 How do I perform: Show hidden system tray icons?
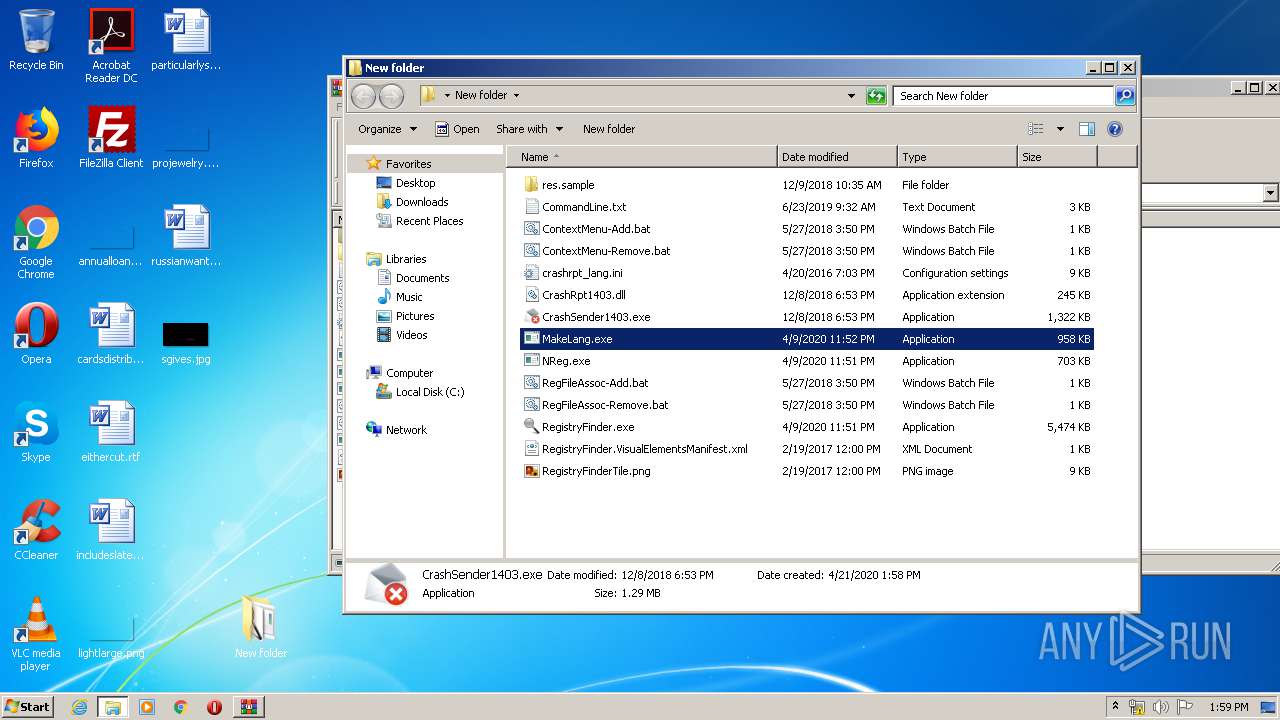(1115, 707)
